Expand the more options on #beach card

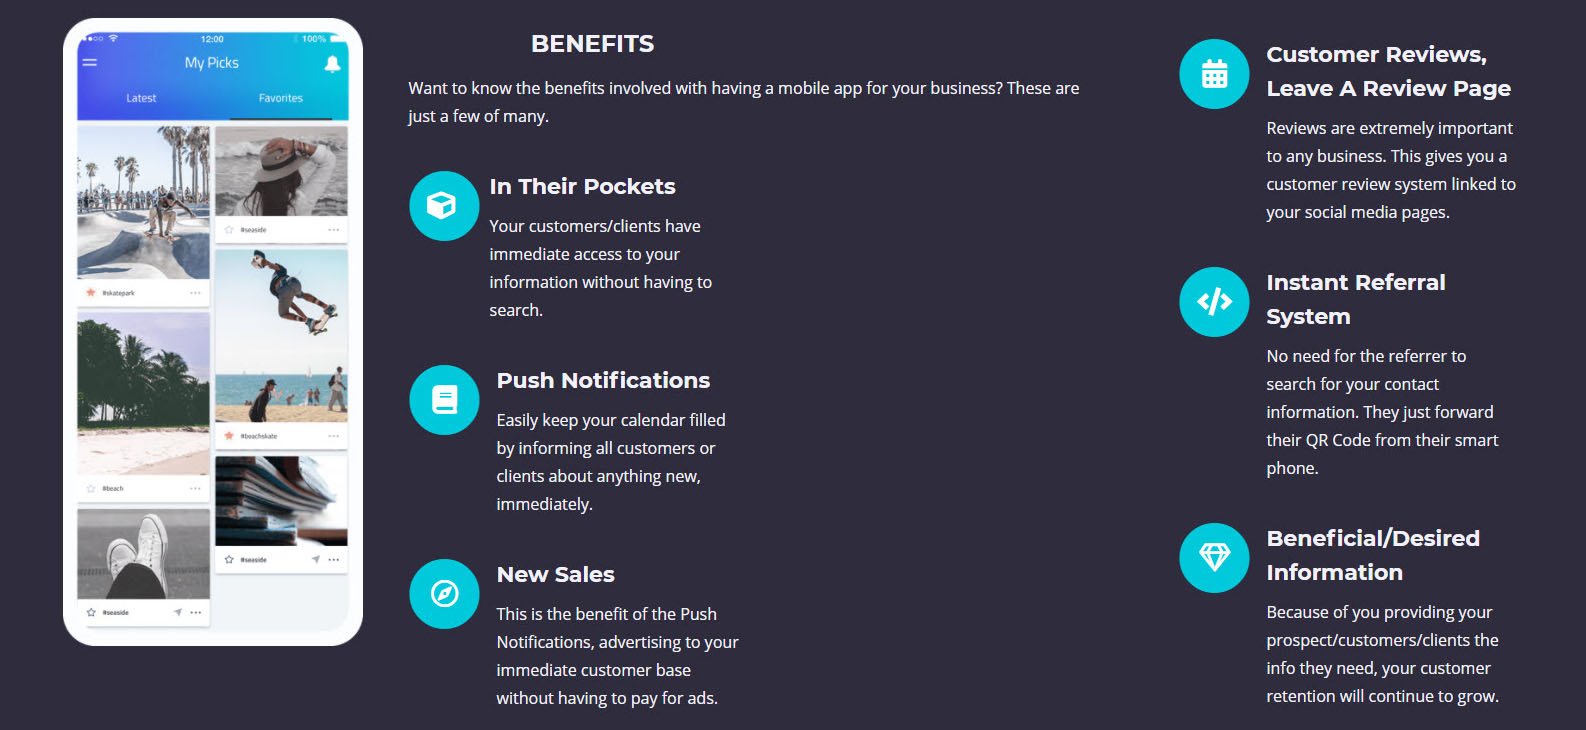(x=195, y=489)
